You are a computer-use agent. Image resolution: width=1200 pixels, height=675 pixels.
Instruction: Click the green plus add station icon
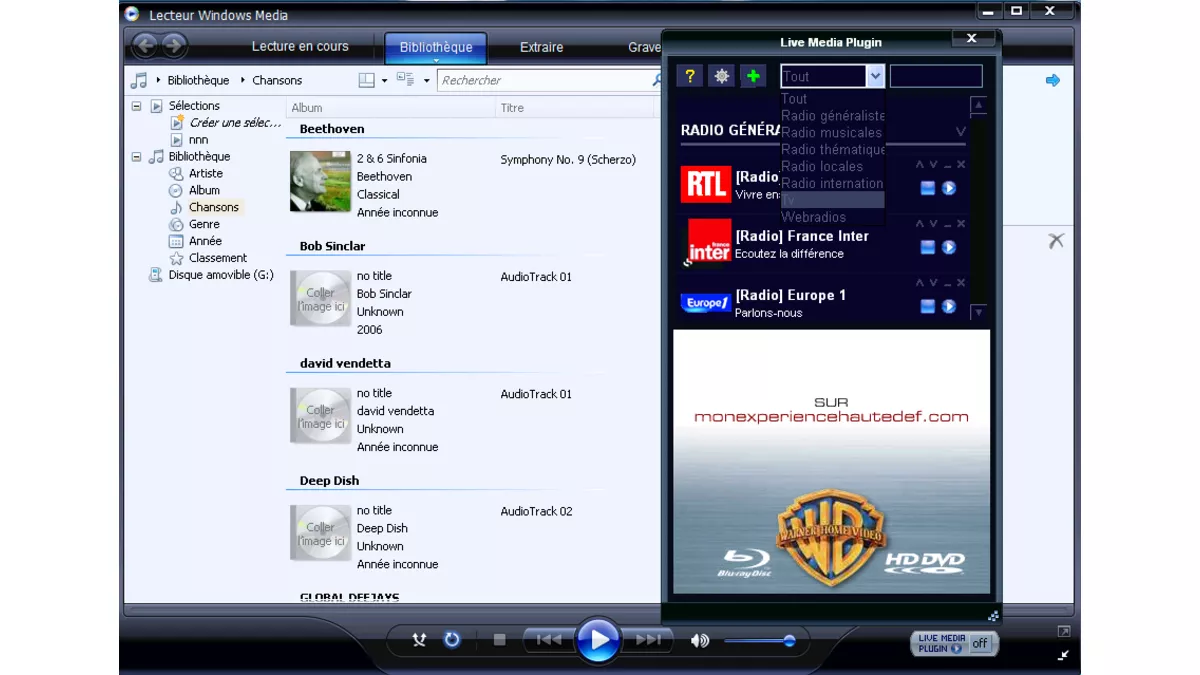[x=753, y=76]
